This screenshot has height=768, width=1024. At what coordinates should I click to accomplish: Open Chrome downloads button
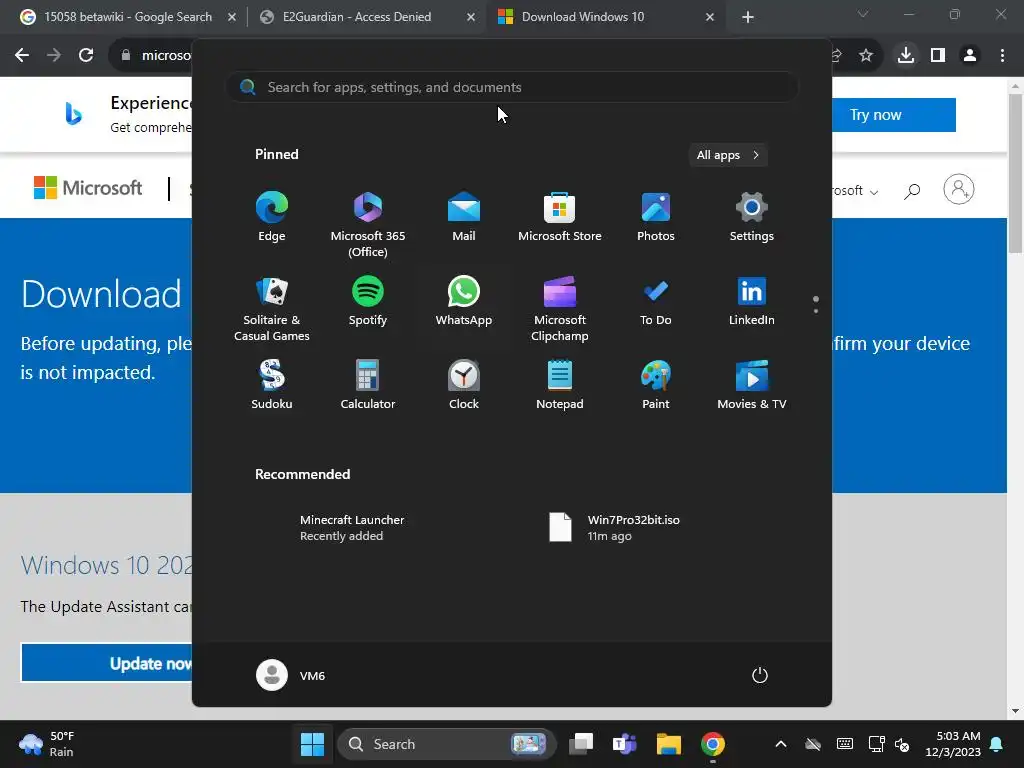tap(906, 56)
